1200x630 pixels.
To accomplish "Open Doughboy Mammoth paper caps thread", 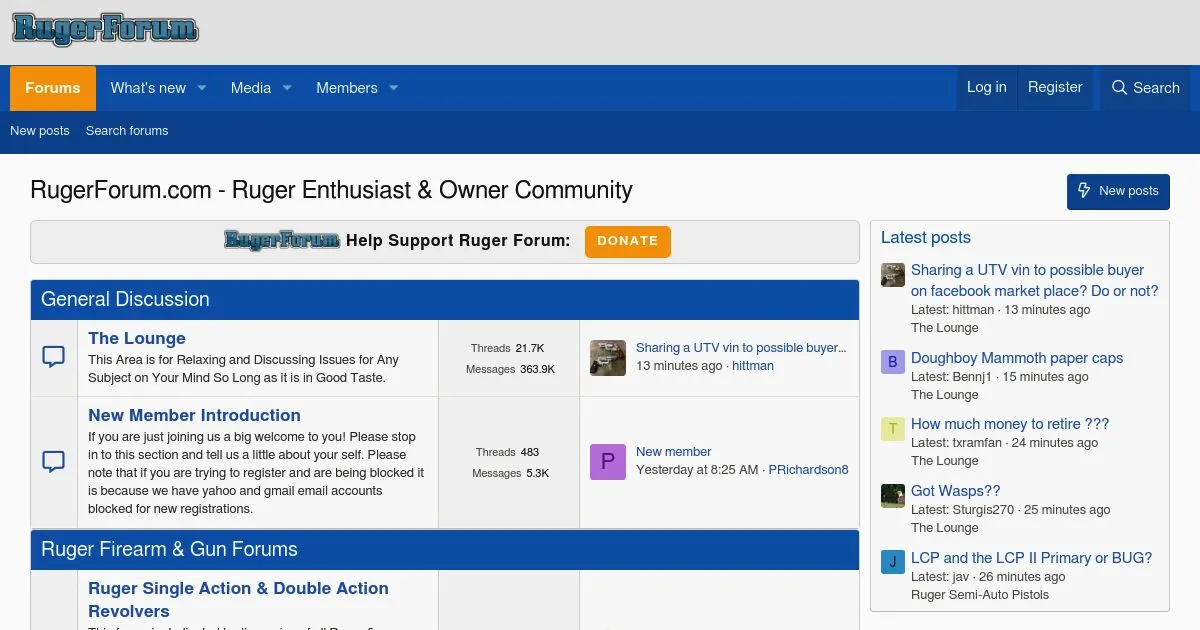I will click(x=1016, y=358).
